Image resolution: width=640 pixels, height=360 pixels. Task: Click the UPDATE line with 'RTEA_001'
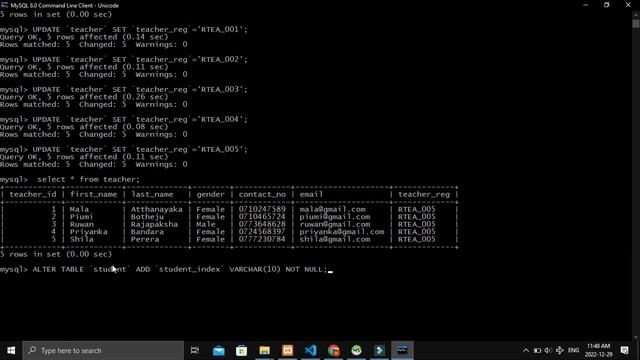(140, 29)
